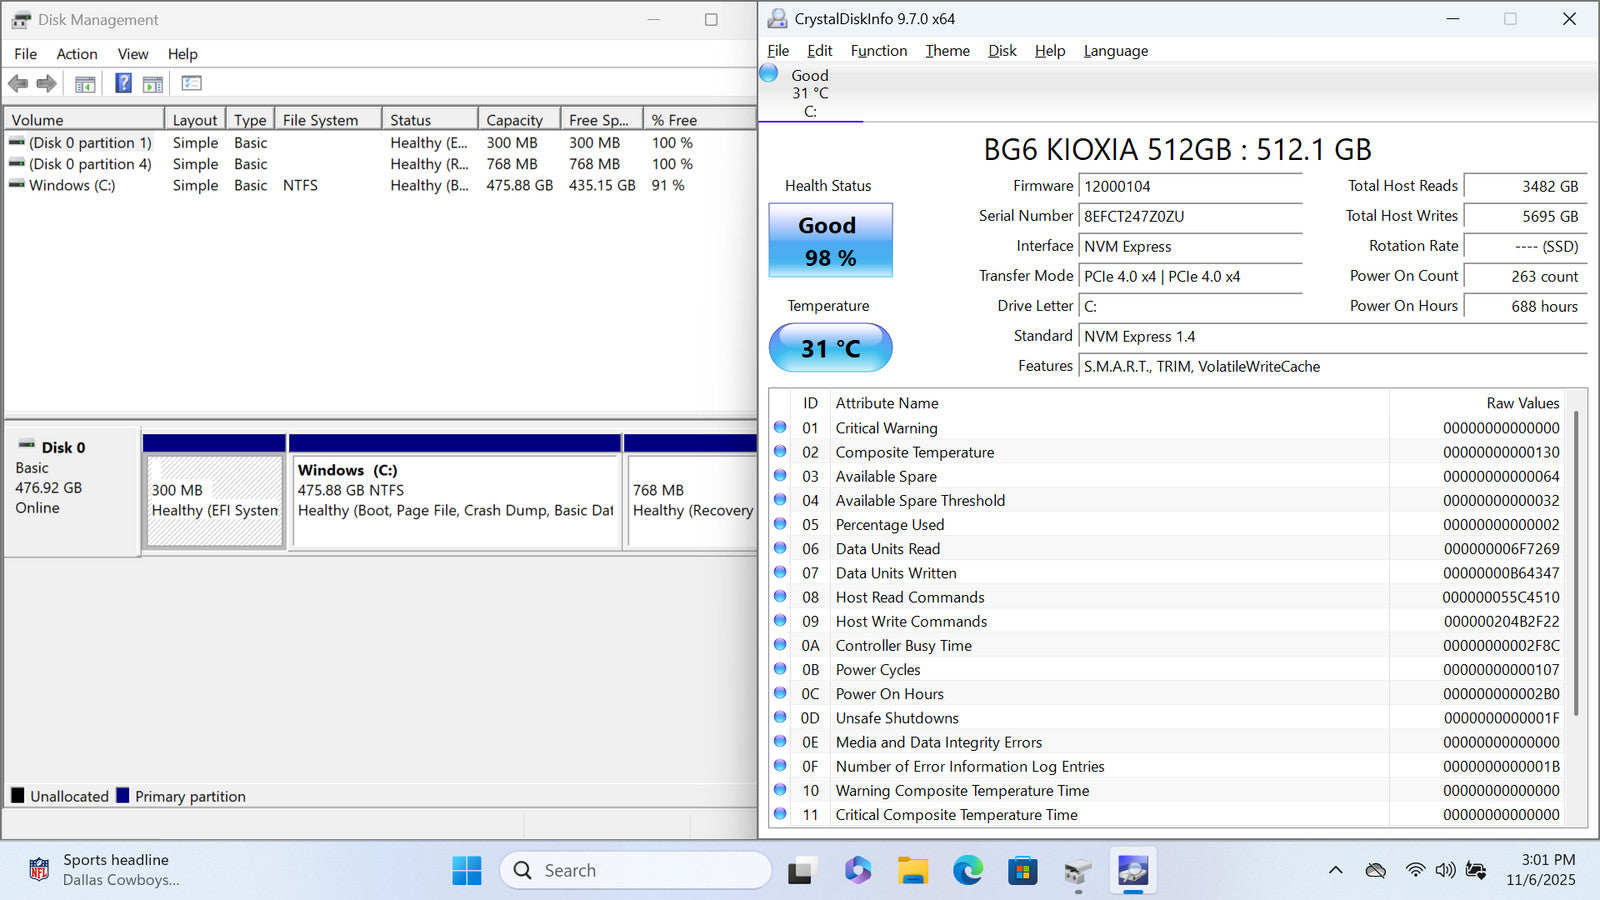Open File Explorer from the taskbar
The height and width of the screenshot is (900, 1600).
tap(912, 871)
